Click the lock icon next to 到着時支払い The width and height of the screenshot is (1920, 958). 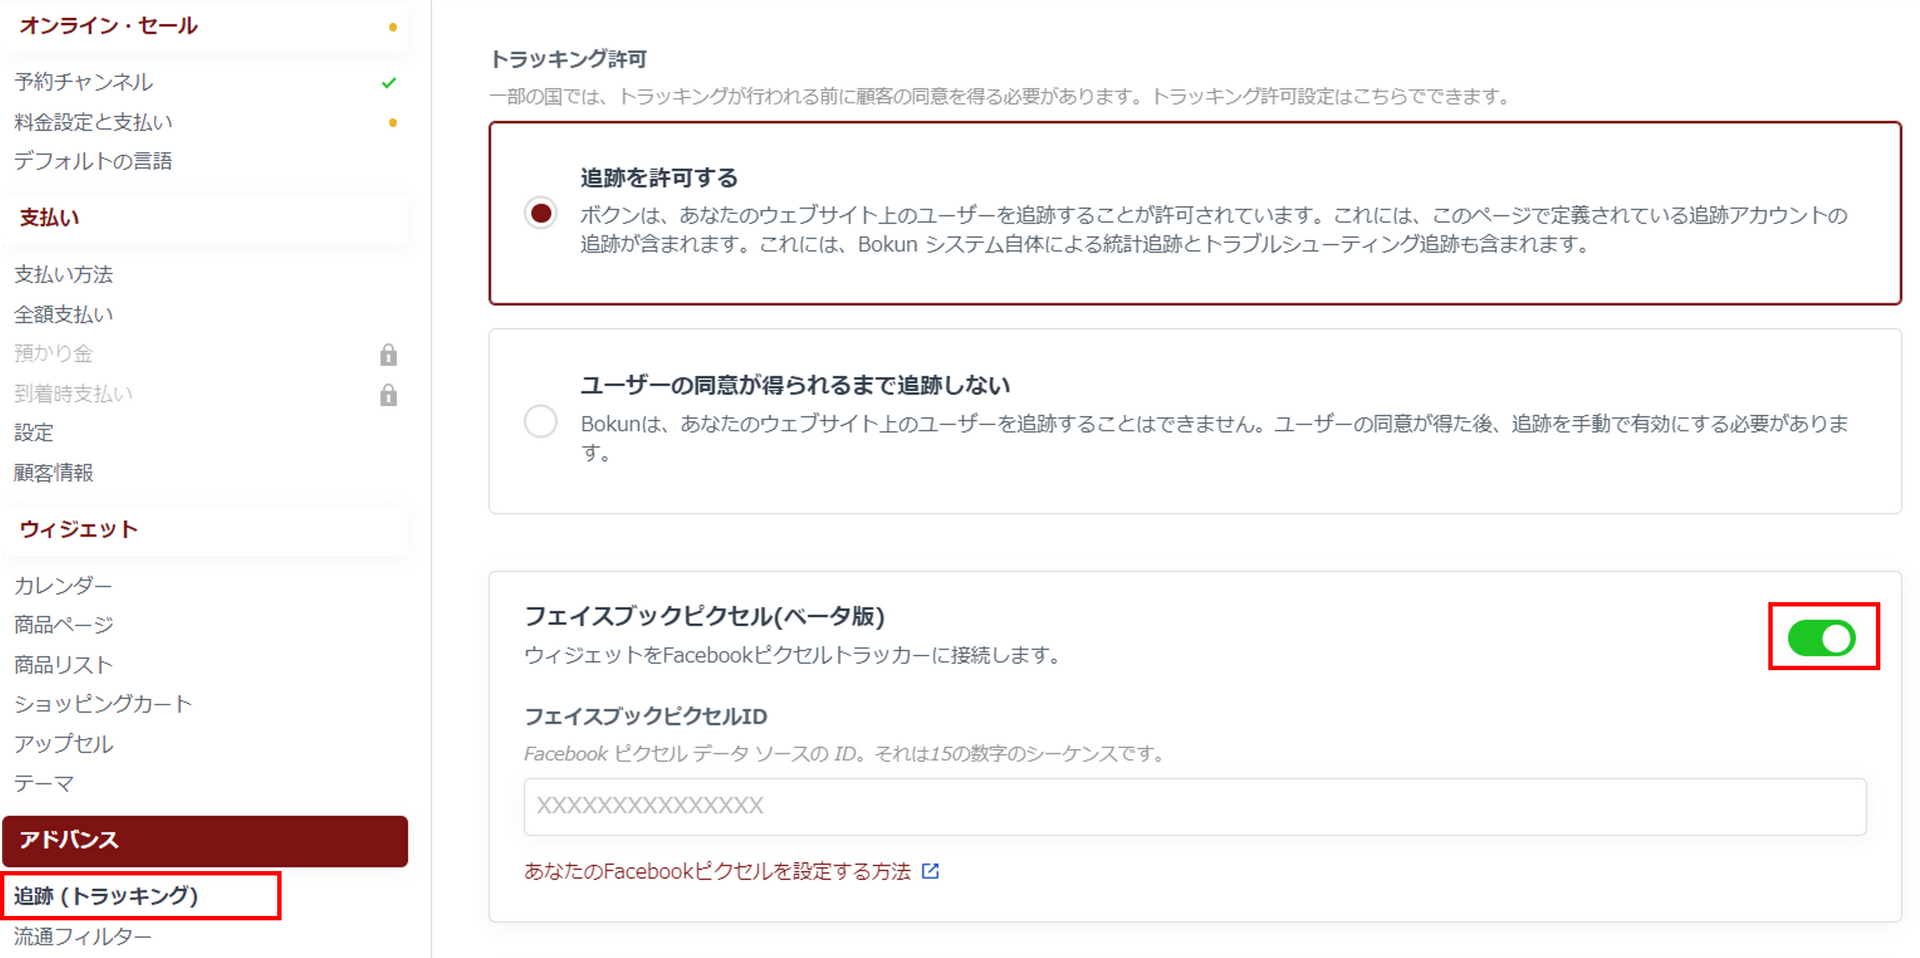[x=388, y=395]
